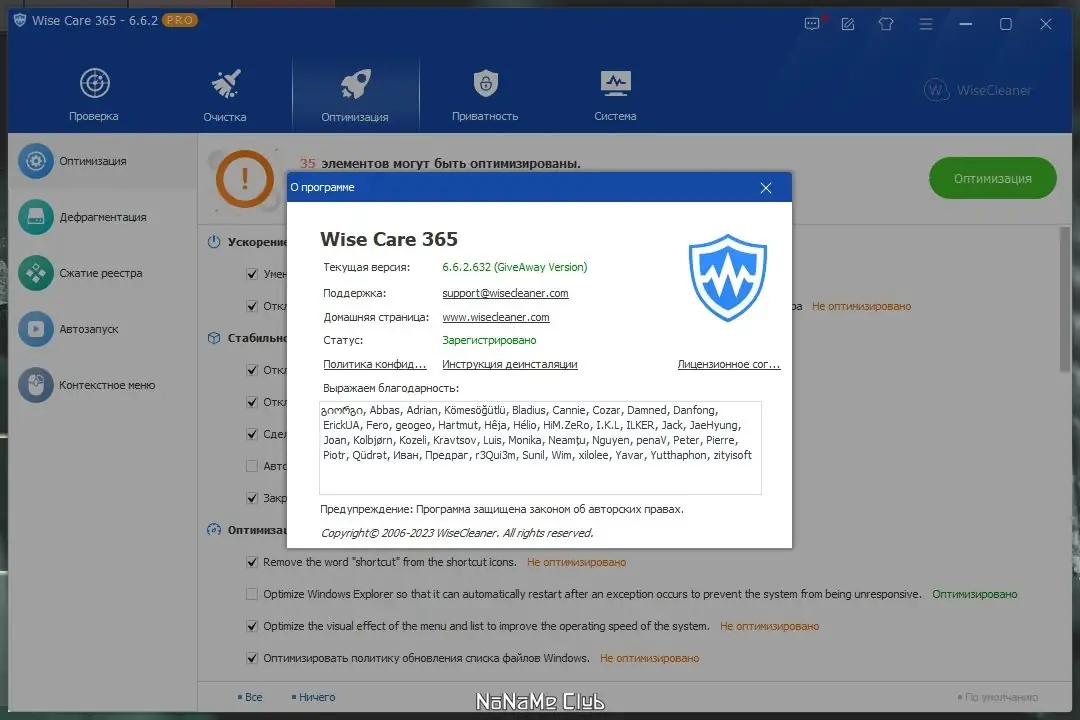This screenshot has width=1080, height=720.
Task: Select the Оптимизация gear icon in sidebar
Action: [x=36, y=161]
